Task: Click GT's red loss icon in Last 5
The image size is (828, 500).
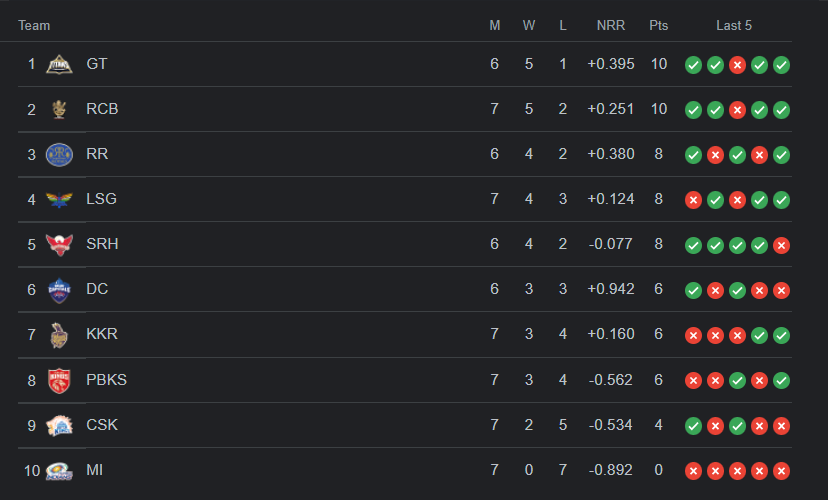Action: pos(738,65)
